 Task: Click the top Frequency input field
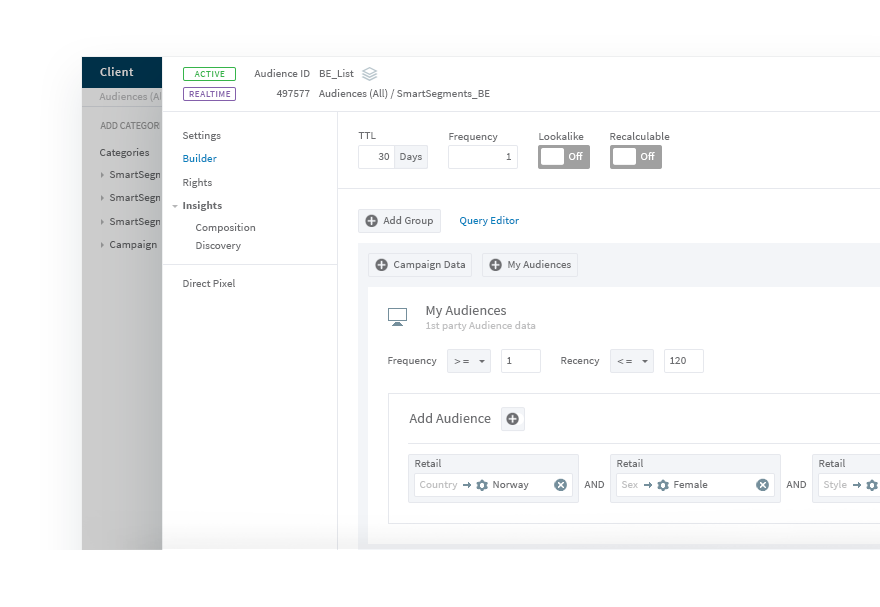point(483,157)
